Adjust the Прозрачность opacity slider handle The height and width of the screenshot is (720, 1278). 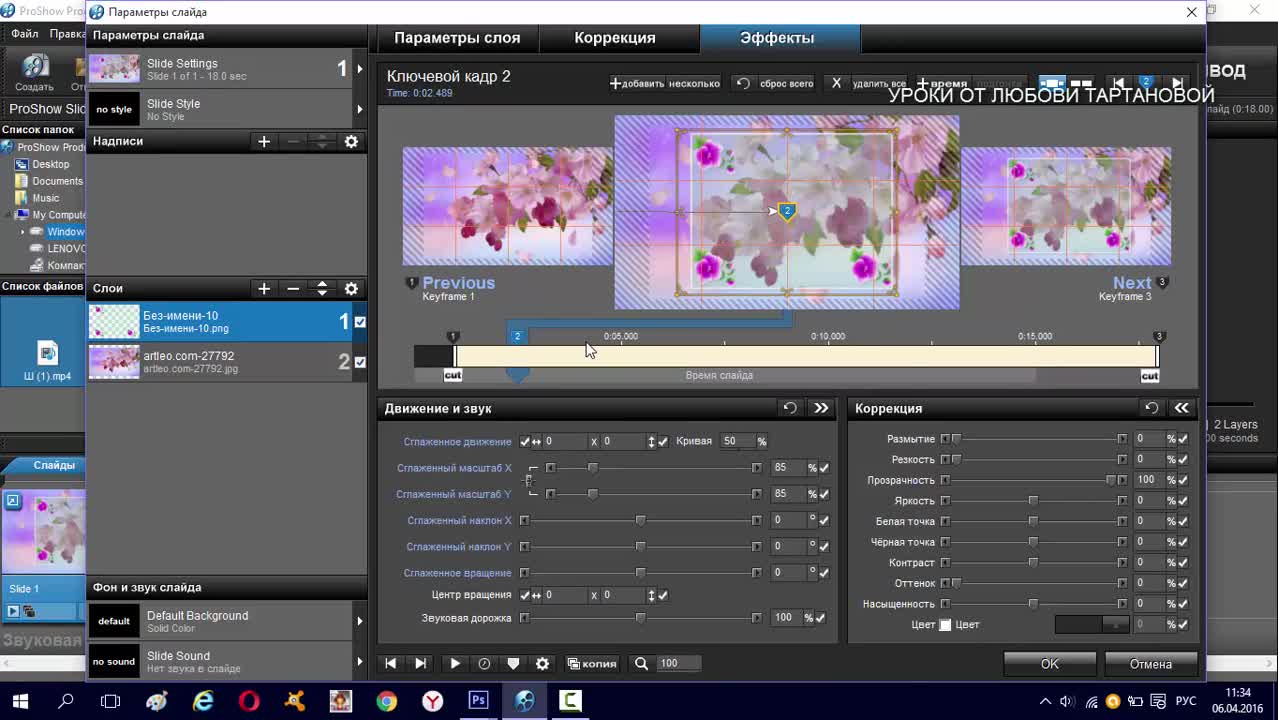(1111, 480)
